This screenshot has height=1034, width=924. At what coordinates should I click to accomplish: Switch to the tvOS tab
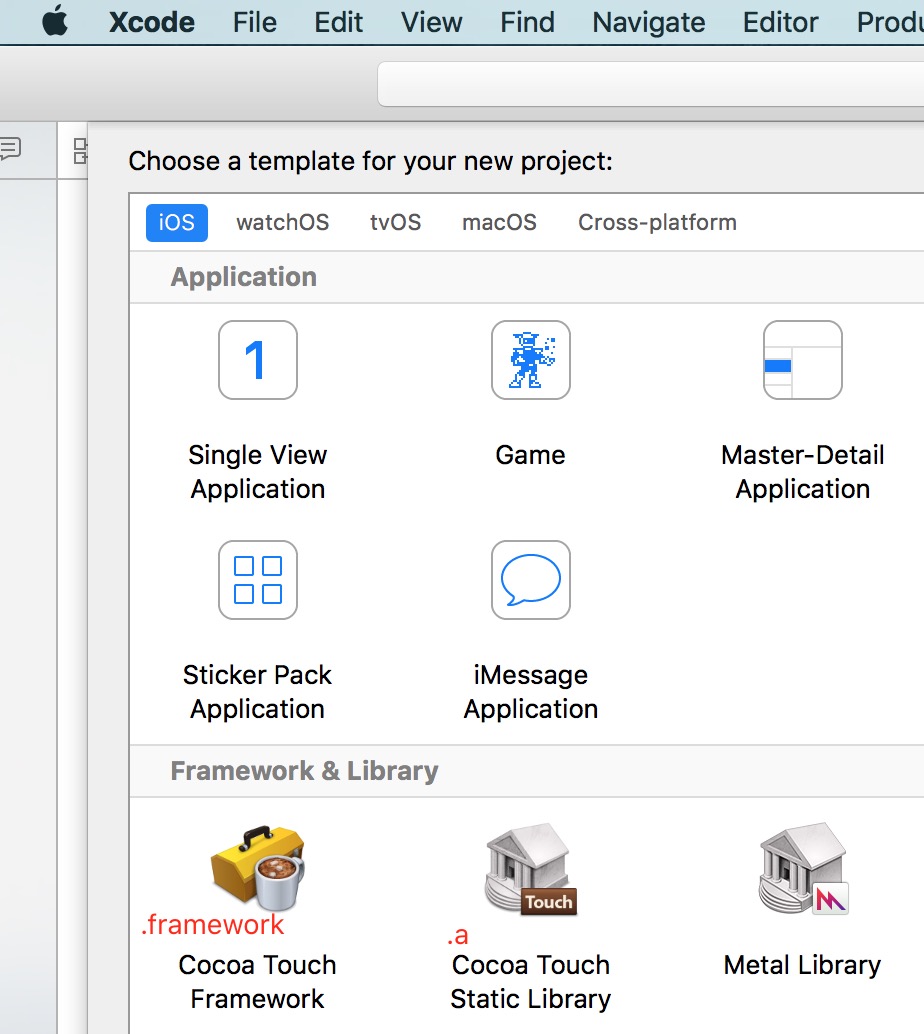(x=395, y=223)
